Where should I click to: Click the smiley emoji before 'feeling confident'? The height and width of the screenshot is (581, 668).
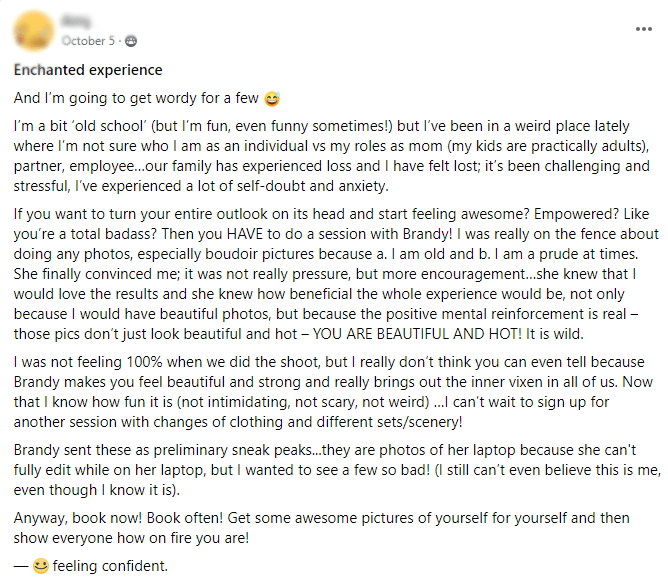(40, 567)
